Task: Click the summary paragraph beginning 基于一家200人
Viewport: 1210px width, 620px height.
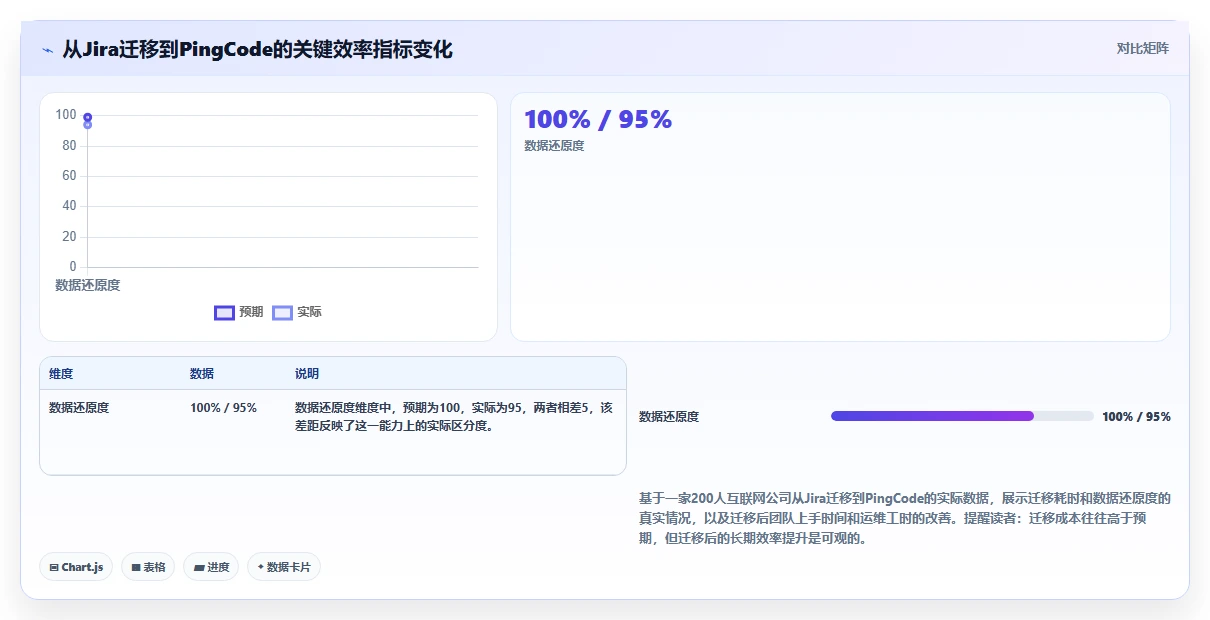Action: pyautogui.click(x=904, y=518)
